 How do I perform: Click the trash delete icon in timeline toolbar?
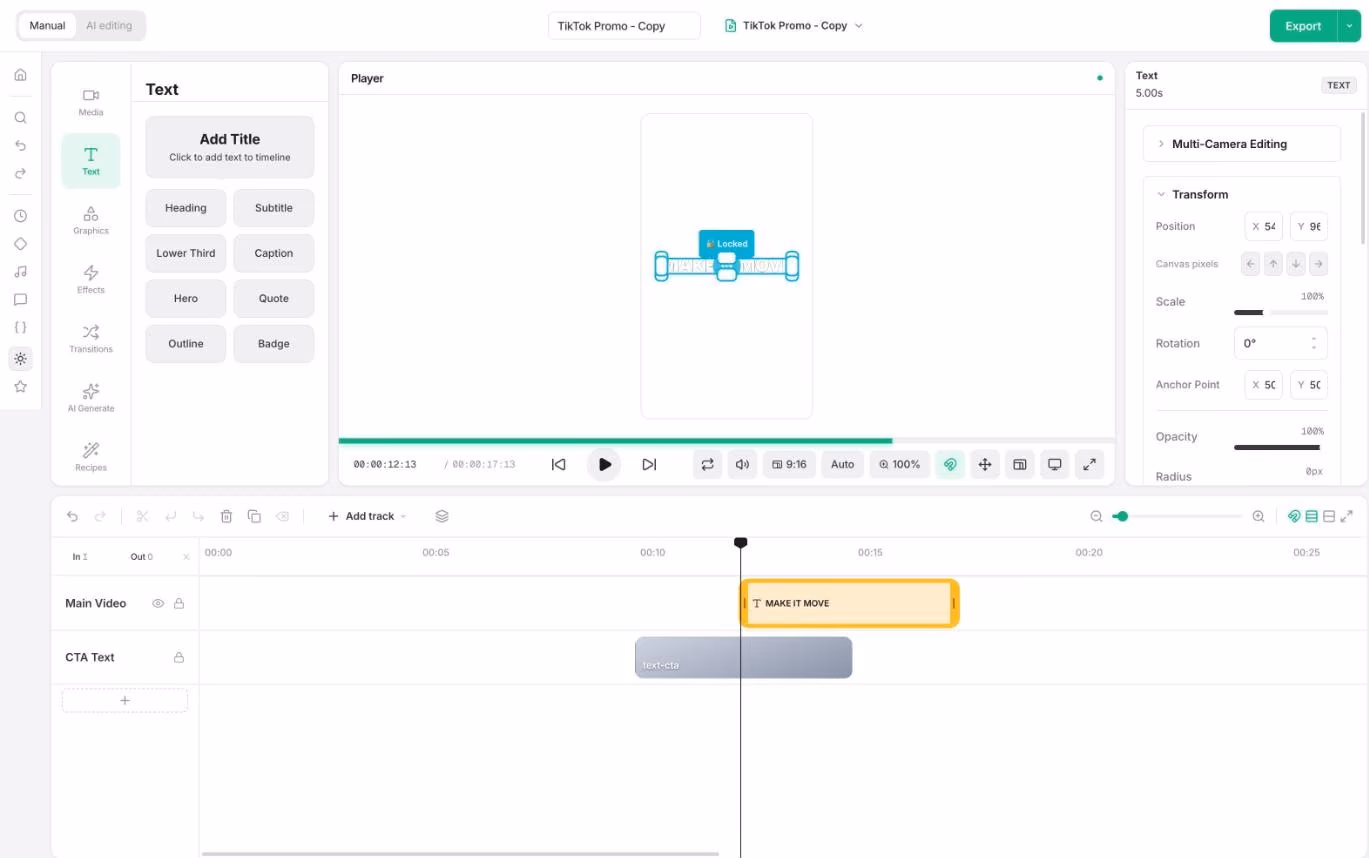pos(226,516)
